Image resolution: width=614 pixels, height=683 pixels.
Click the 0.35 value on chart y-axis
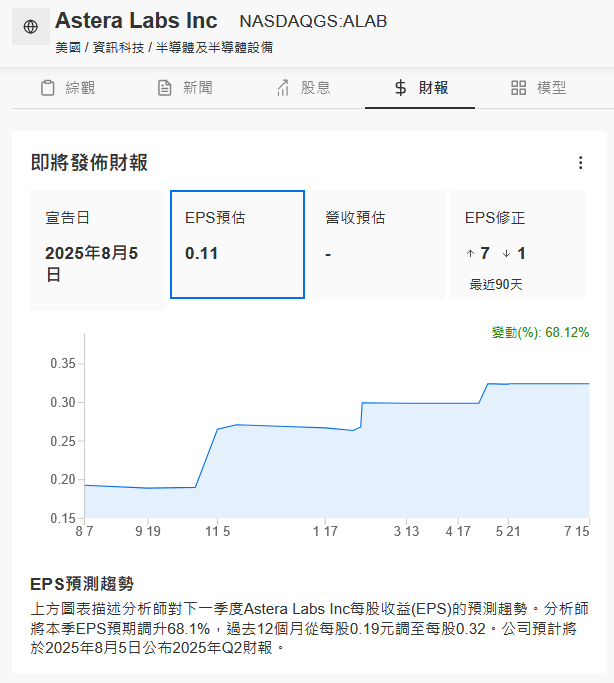coord(63,363)
